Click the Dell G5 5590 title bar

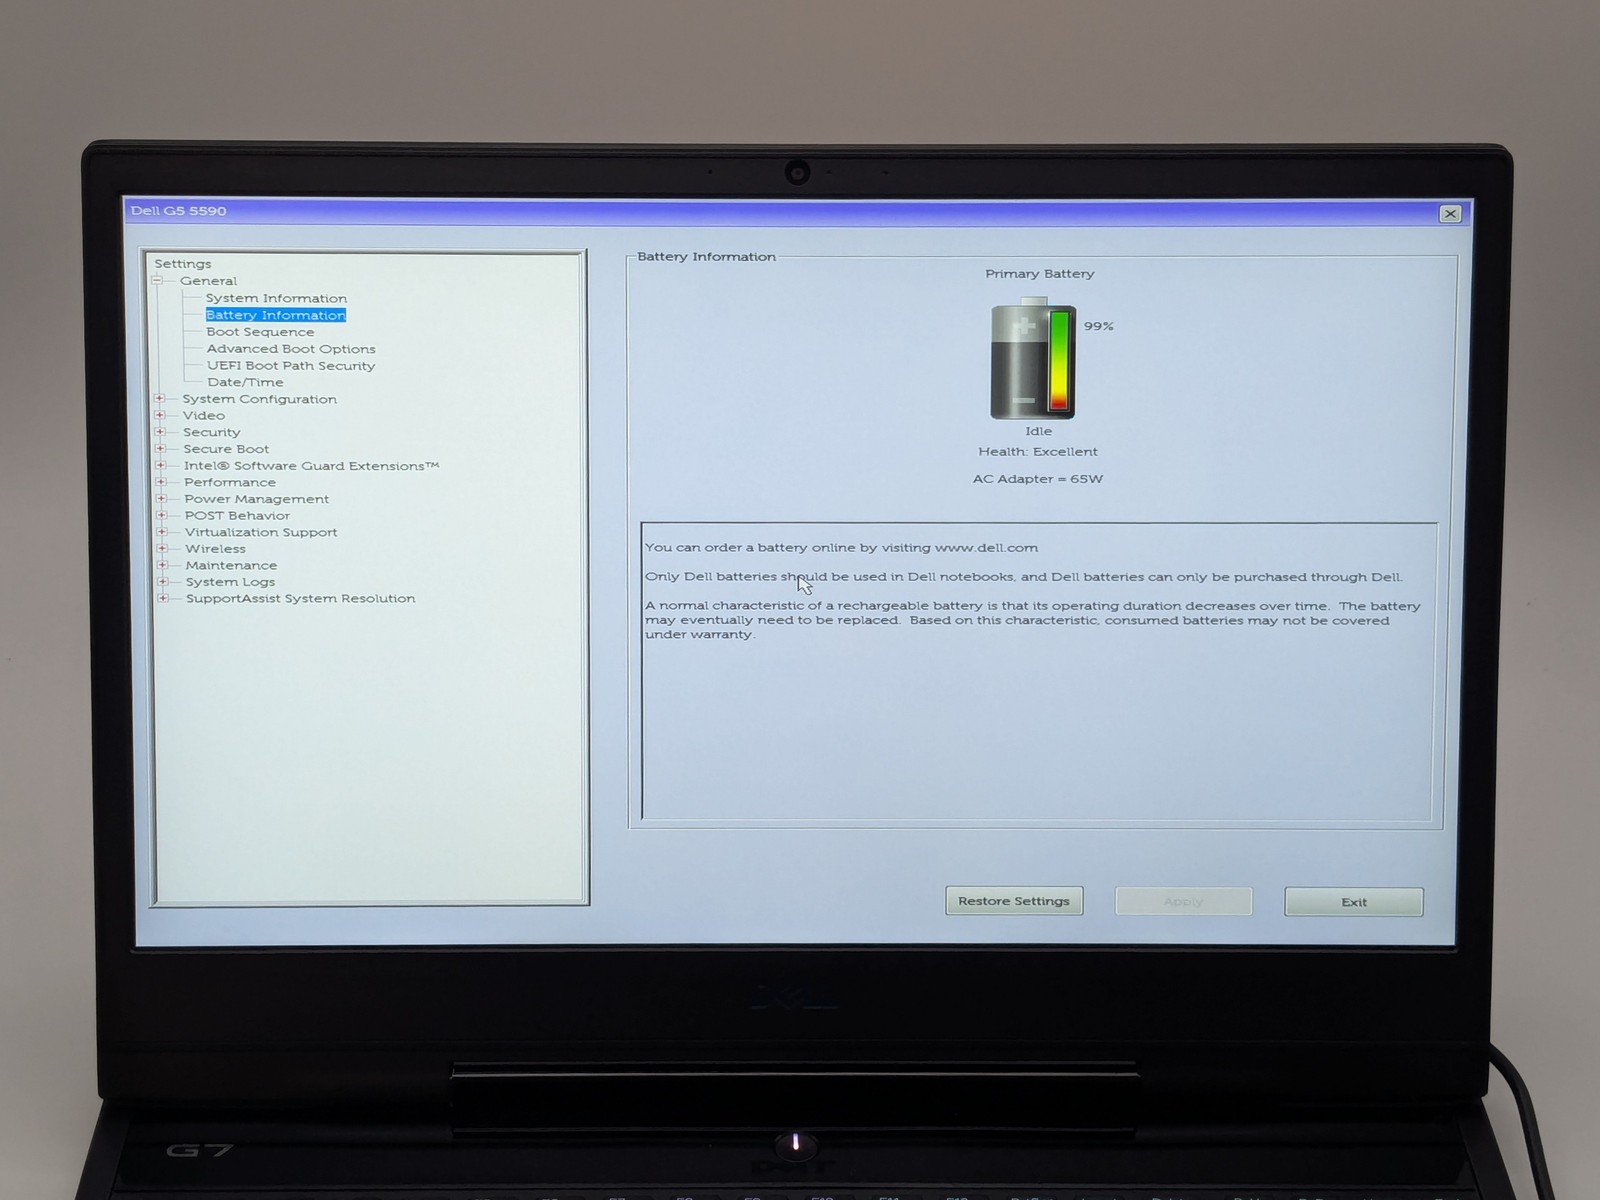tap(797, 212)
